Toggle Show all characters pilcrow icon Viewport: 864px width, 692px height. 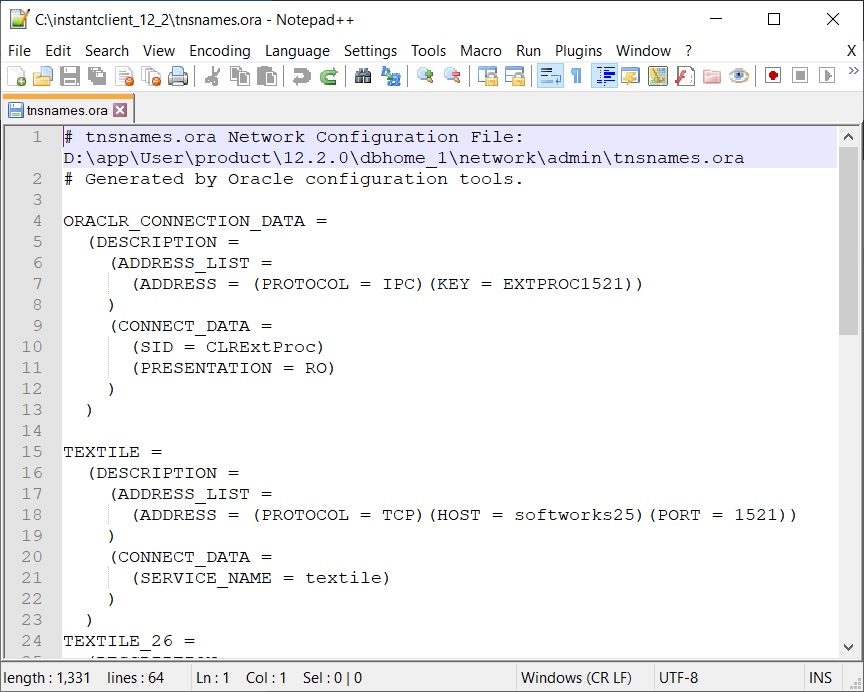coord(576,76)
